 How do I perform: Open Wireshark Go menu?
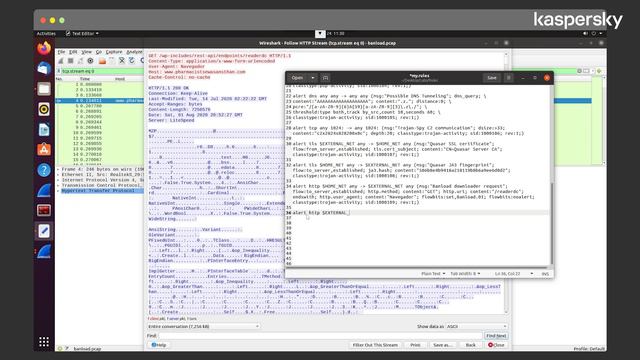[99, 52]
